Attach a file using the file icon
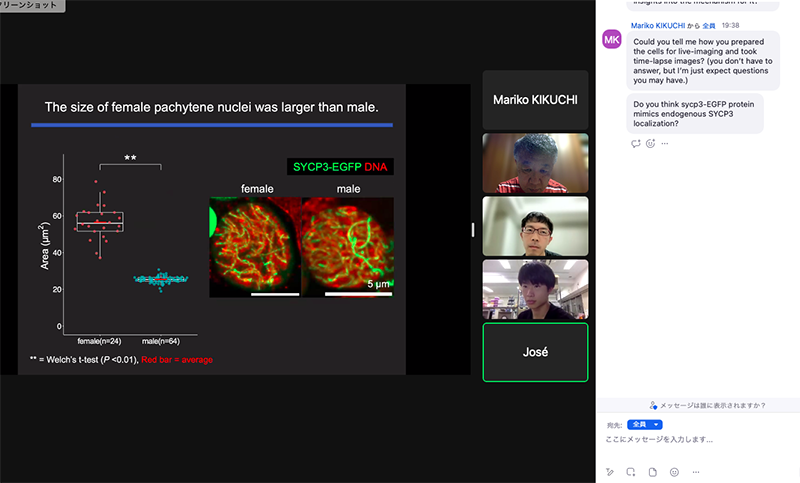This screenshot has height=483, width=800. [x=653, y=472]
